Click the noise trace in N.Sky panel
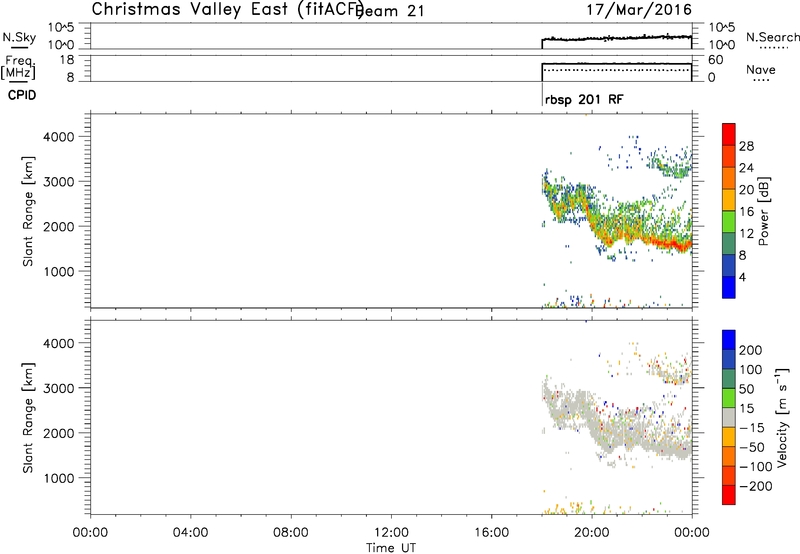Viewport: 800px width, 554px height. [616, 38]
